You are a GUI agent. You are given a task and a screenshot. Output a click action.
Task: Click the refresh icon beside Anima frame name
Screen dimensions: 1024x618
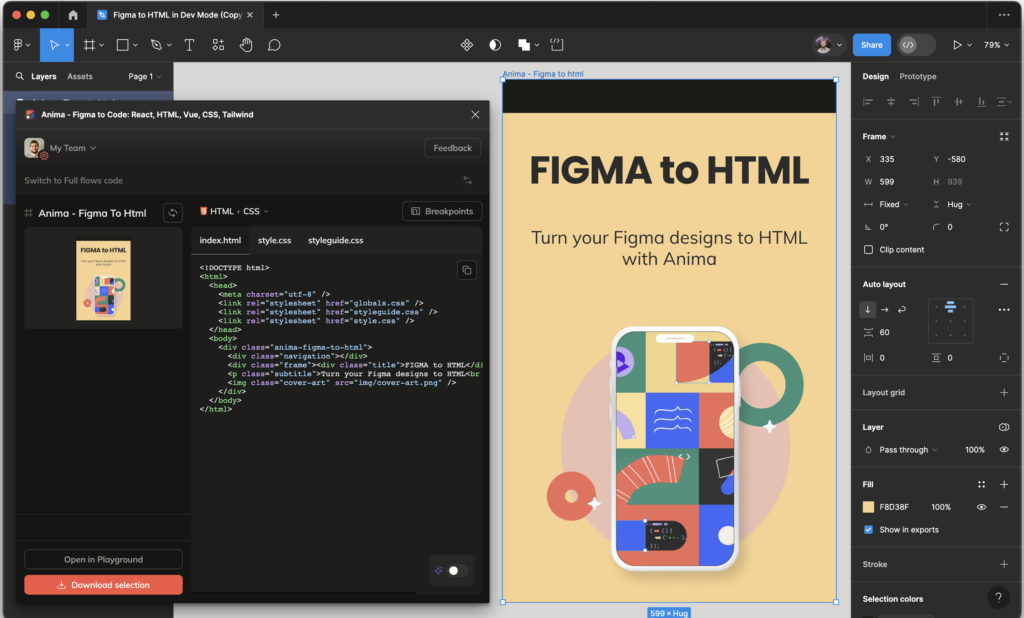coord(173,213)
